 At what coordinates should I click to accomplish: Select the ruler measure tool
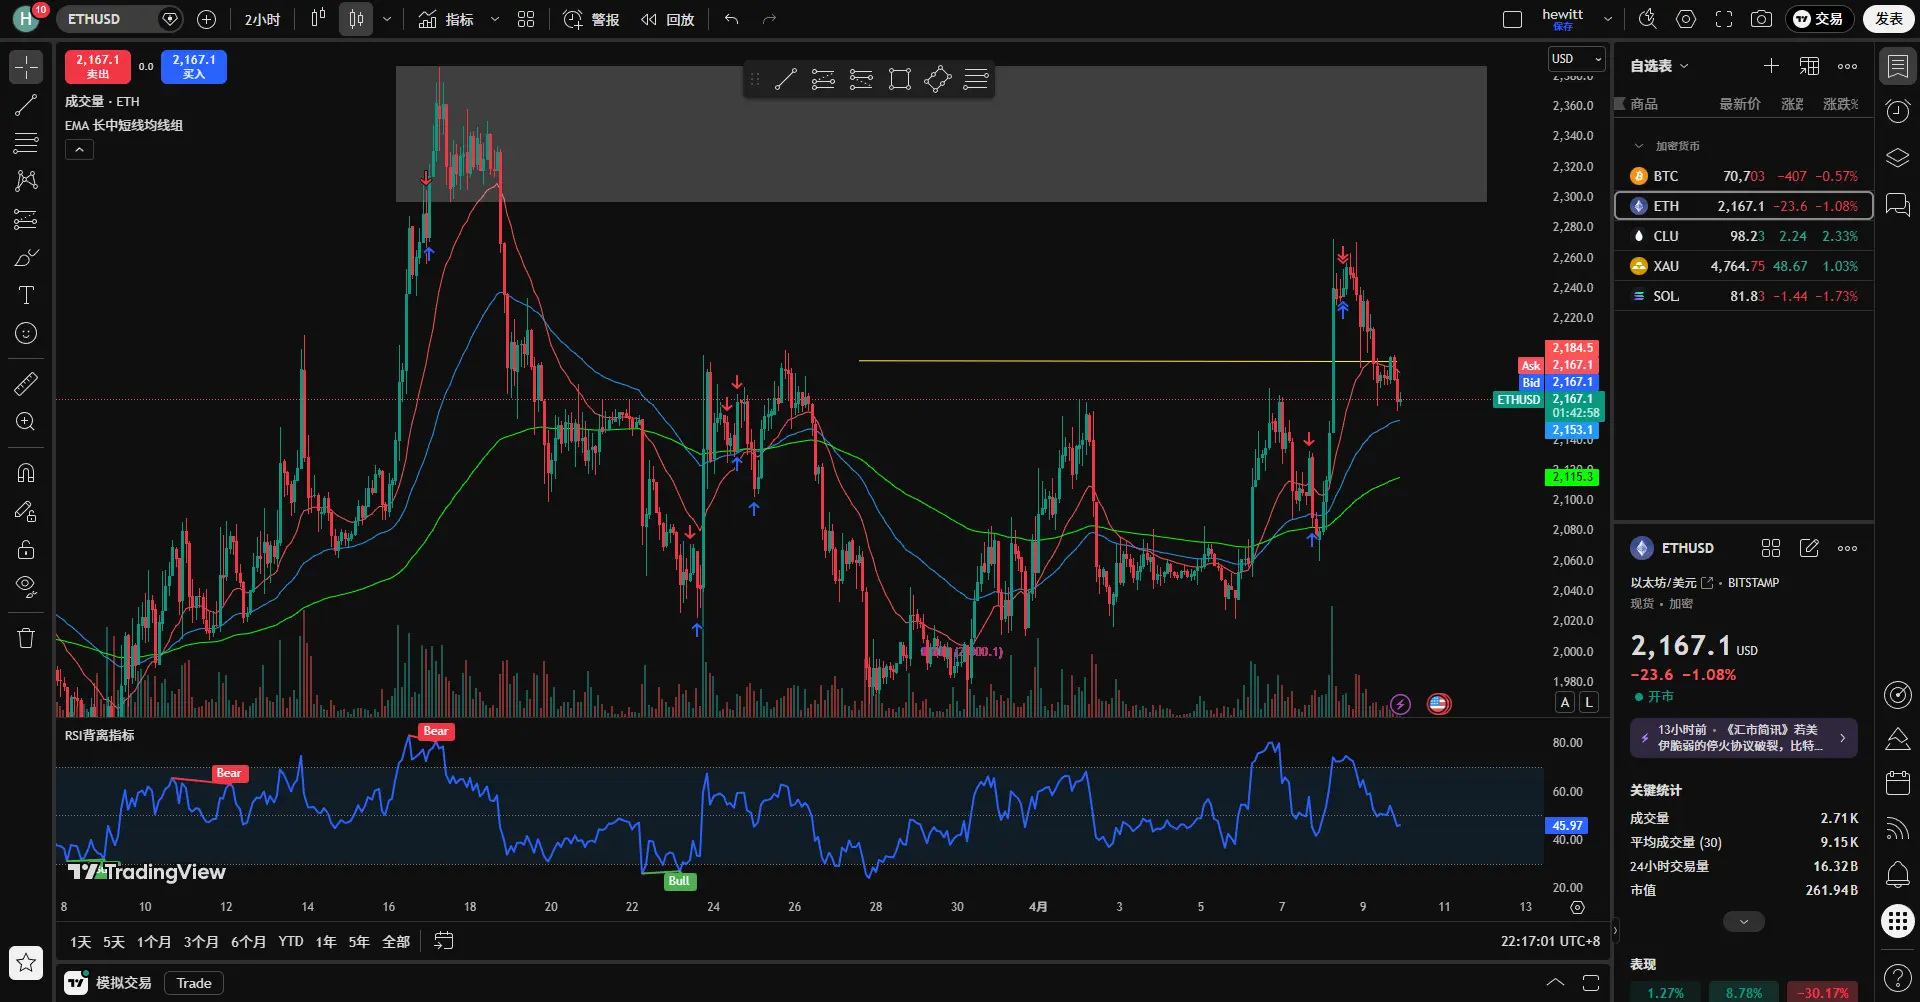26,383
